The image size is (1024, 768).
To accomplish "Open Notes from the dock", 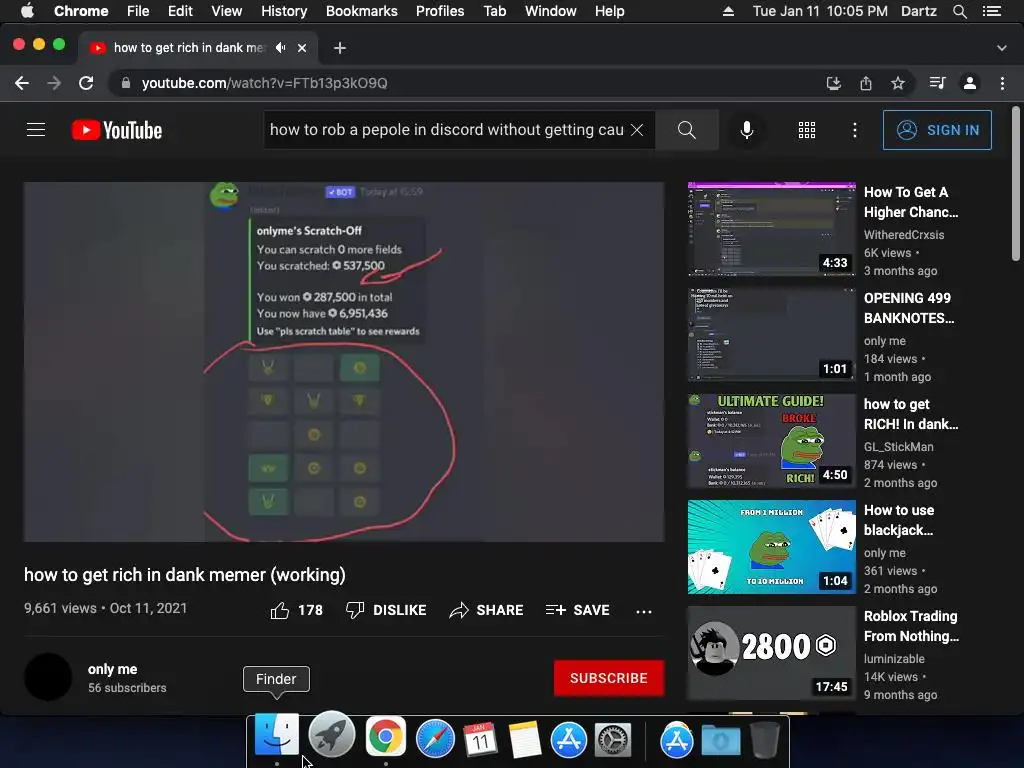I will (524, 739).
